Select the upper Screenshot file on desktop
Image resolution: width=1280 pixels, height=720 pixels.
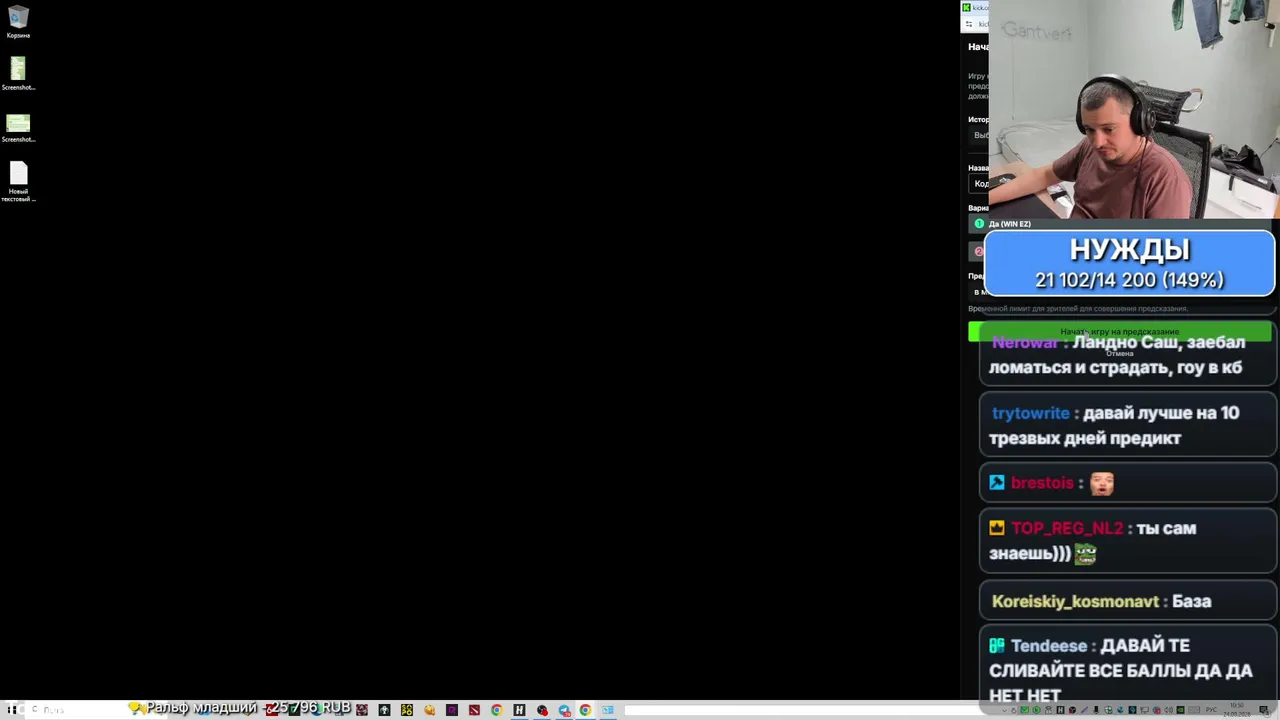18,74
